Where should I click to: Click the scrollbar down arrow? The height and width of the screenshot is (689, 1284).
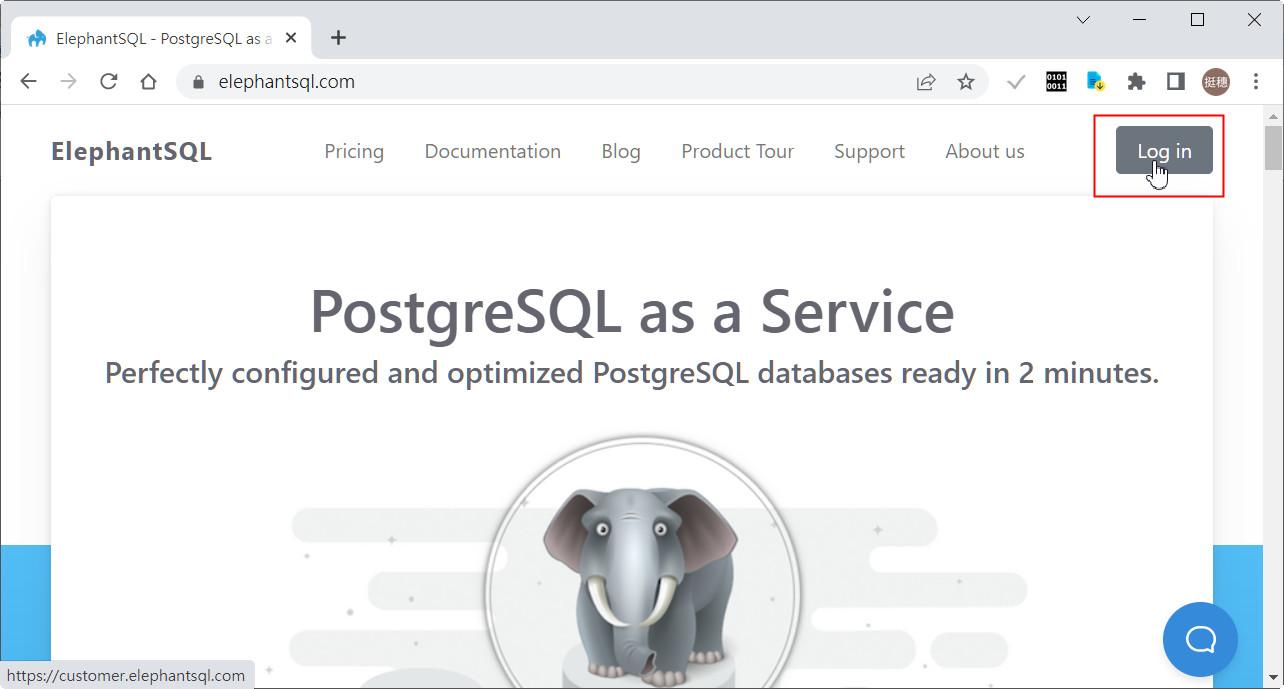[x=1273, y=677]
